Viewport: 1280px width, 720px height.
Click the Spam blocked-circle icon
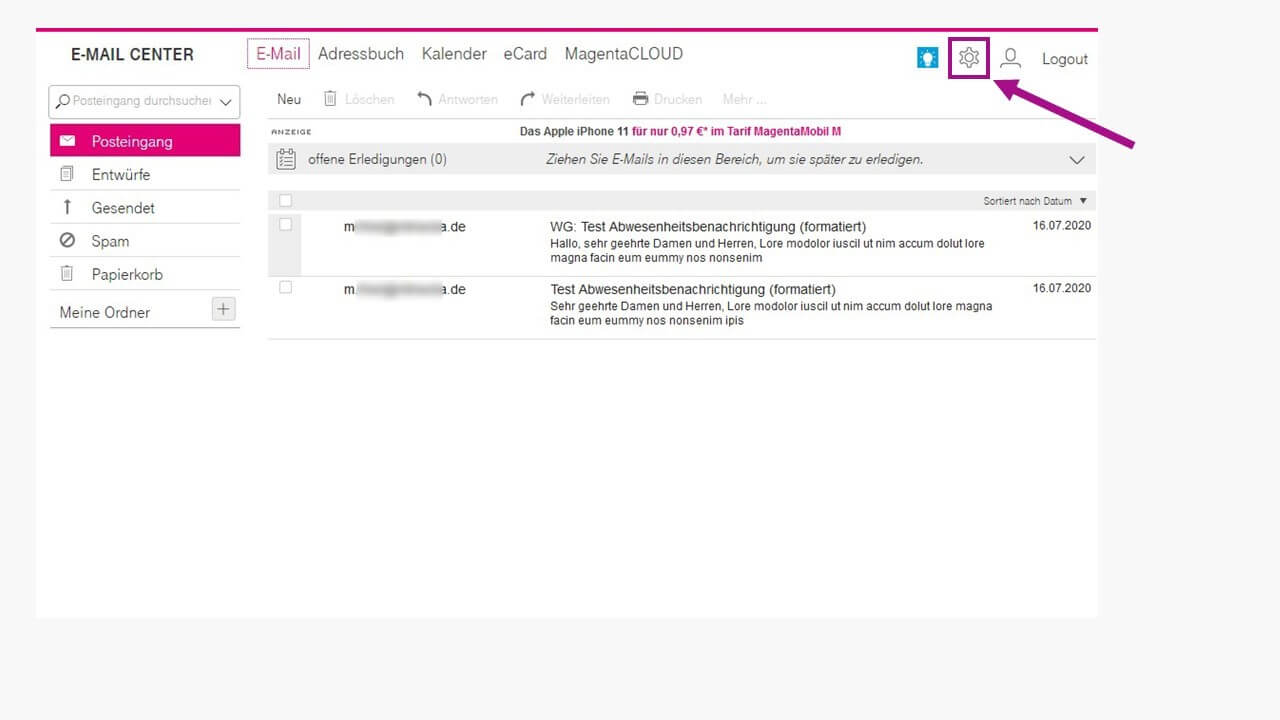(x=67, y=240)
